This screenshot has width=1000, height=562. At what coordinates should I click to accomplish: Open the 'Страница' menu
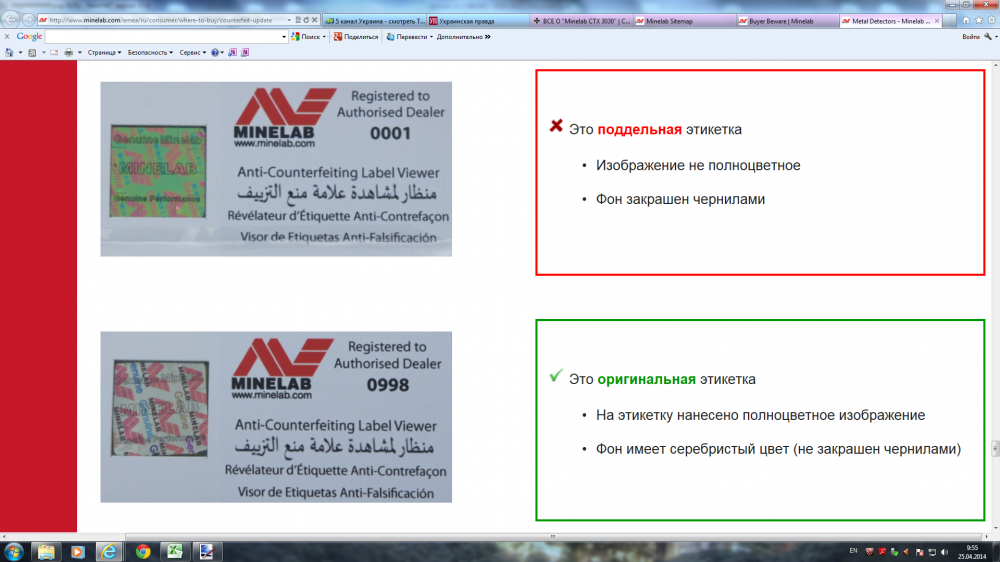(105, 52)
